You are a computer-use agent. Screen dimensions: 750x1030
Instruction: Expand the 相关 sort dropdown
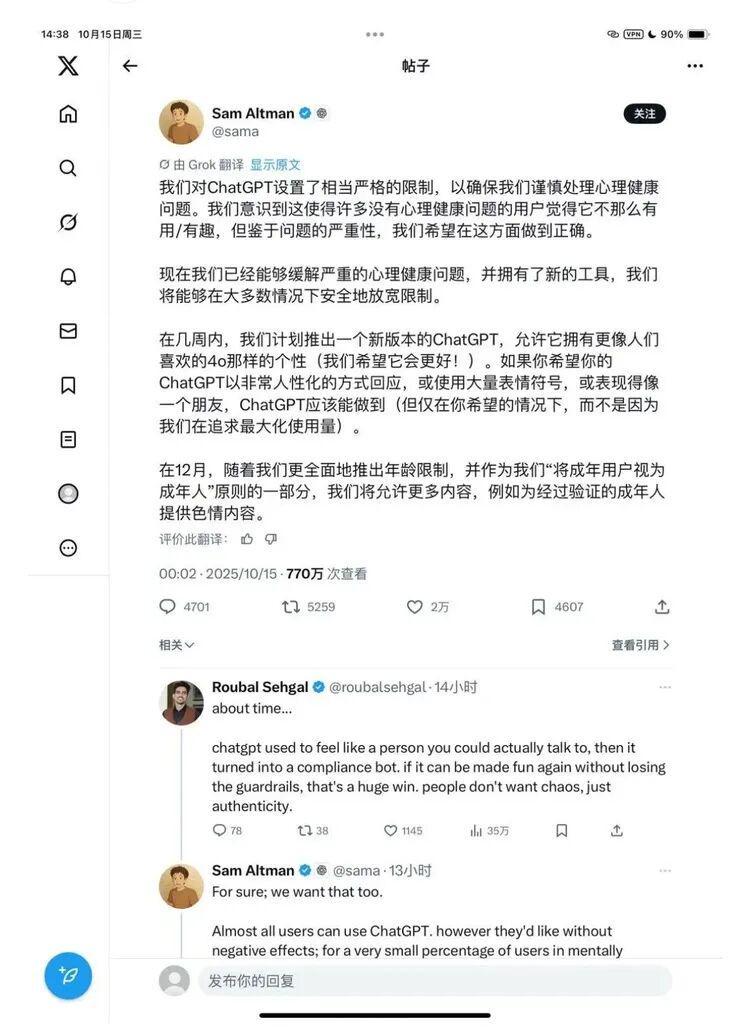pyautogui.click(x=177, y=645)
